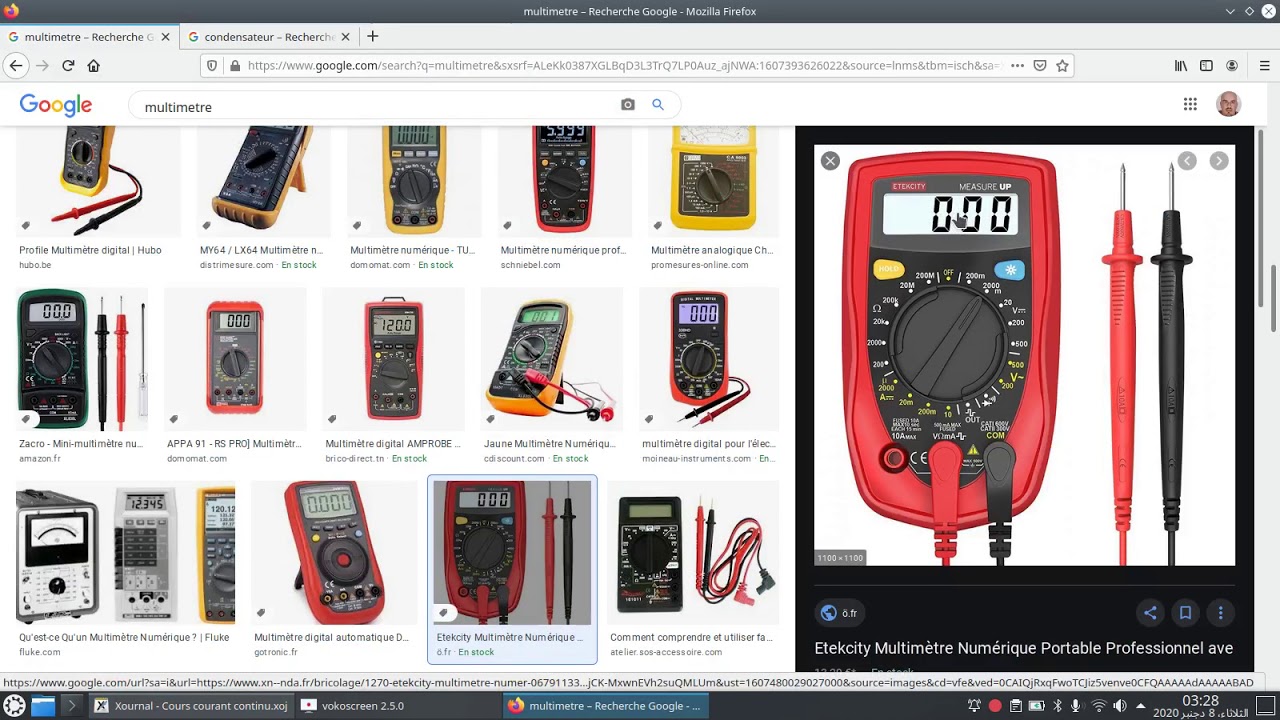Click the Google search magnifier button
1280x720 pixels.
pos(658,105)
